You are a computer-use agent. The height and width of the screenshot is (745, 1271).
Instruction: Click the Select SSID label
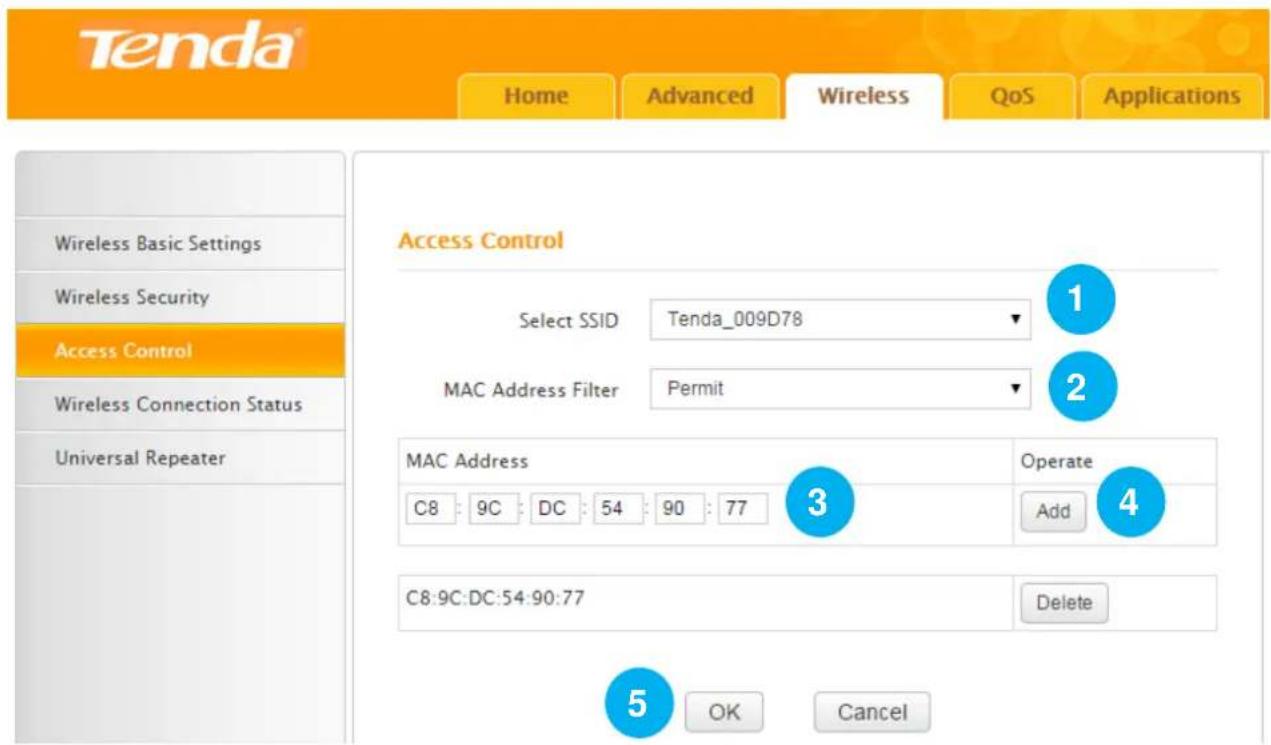[x=568, y=322]
